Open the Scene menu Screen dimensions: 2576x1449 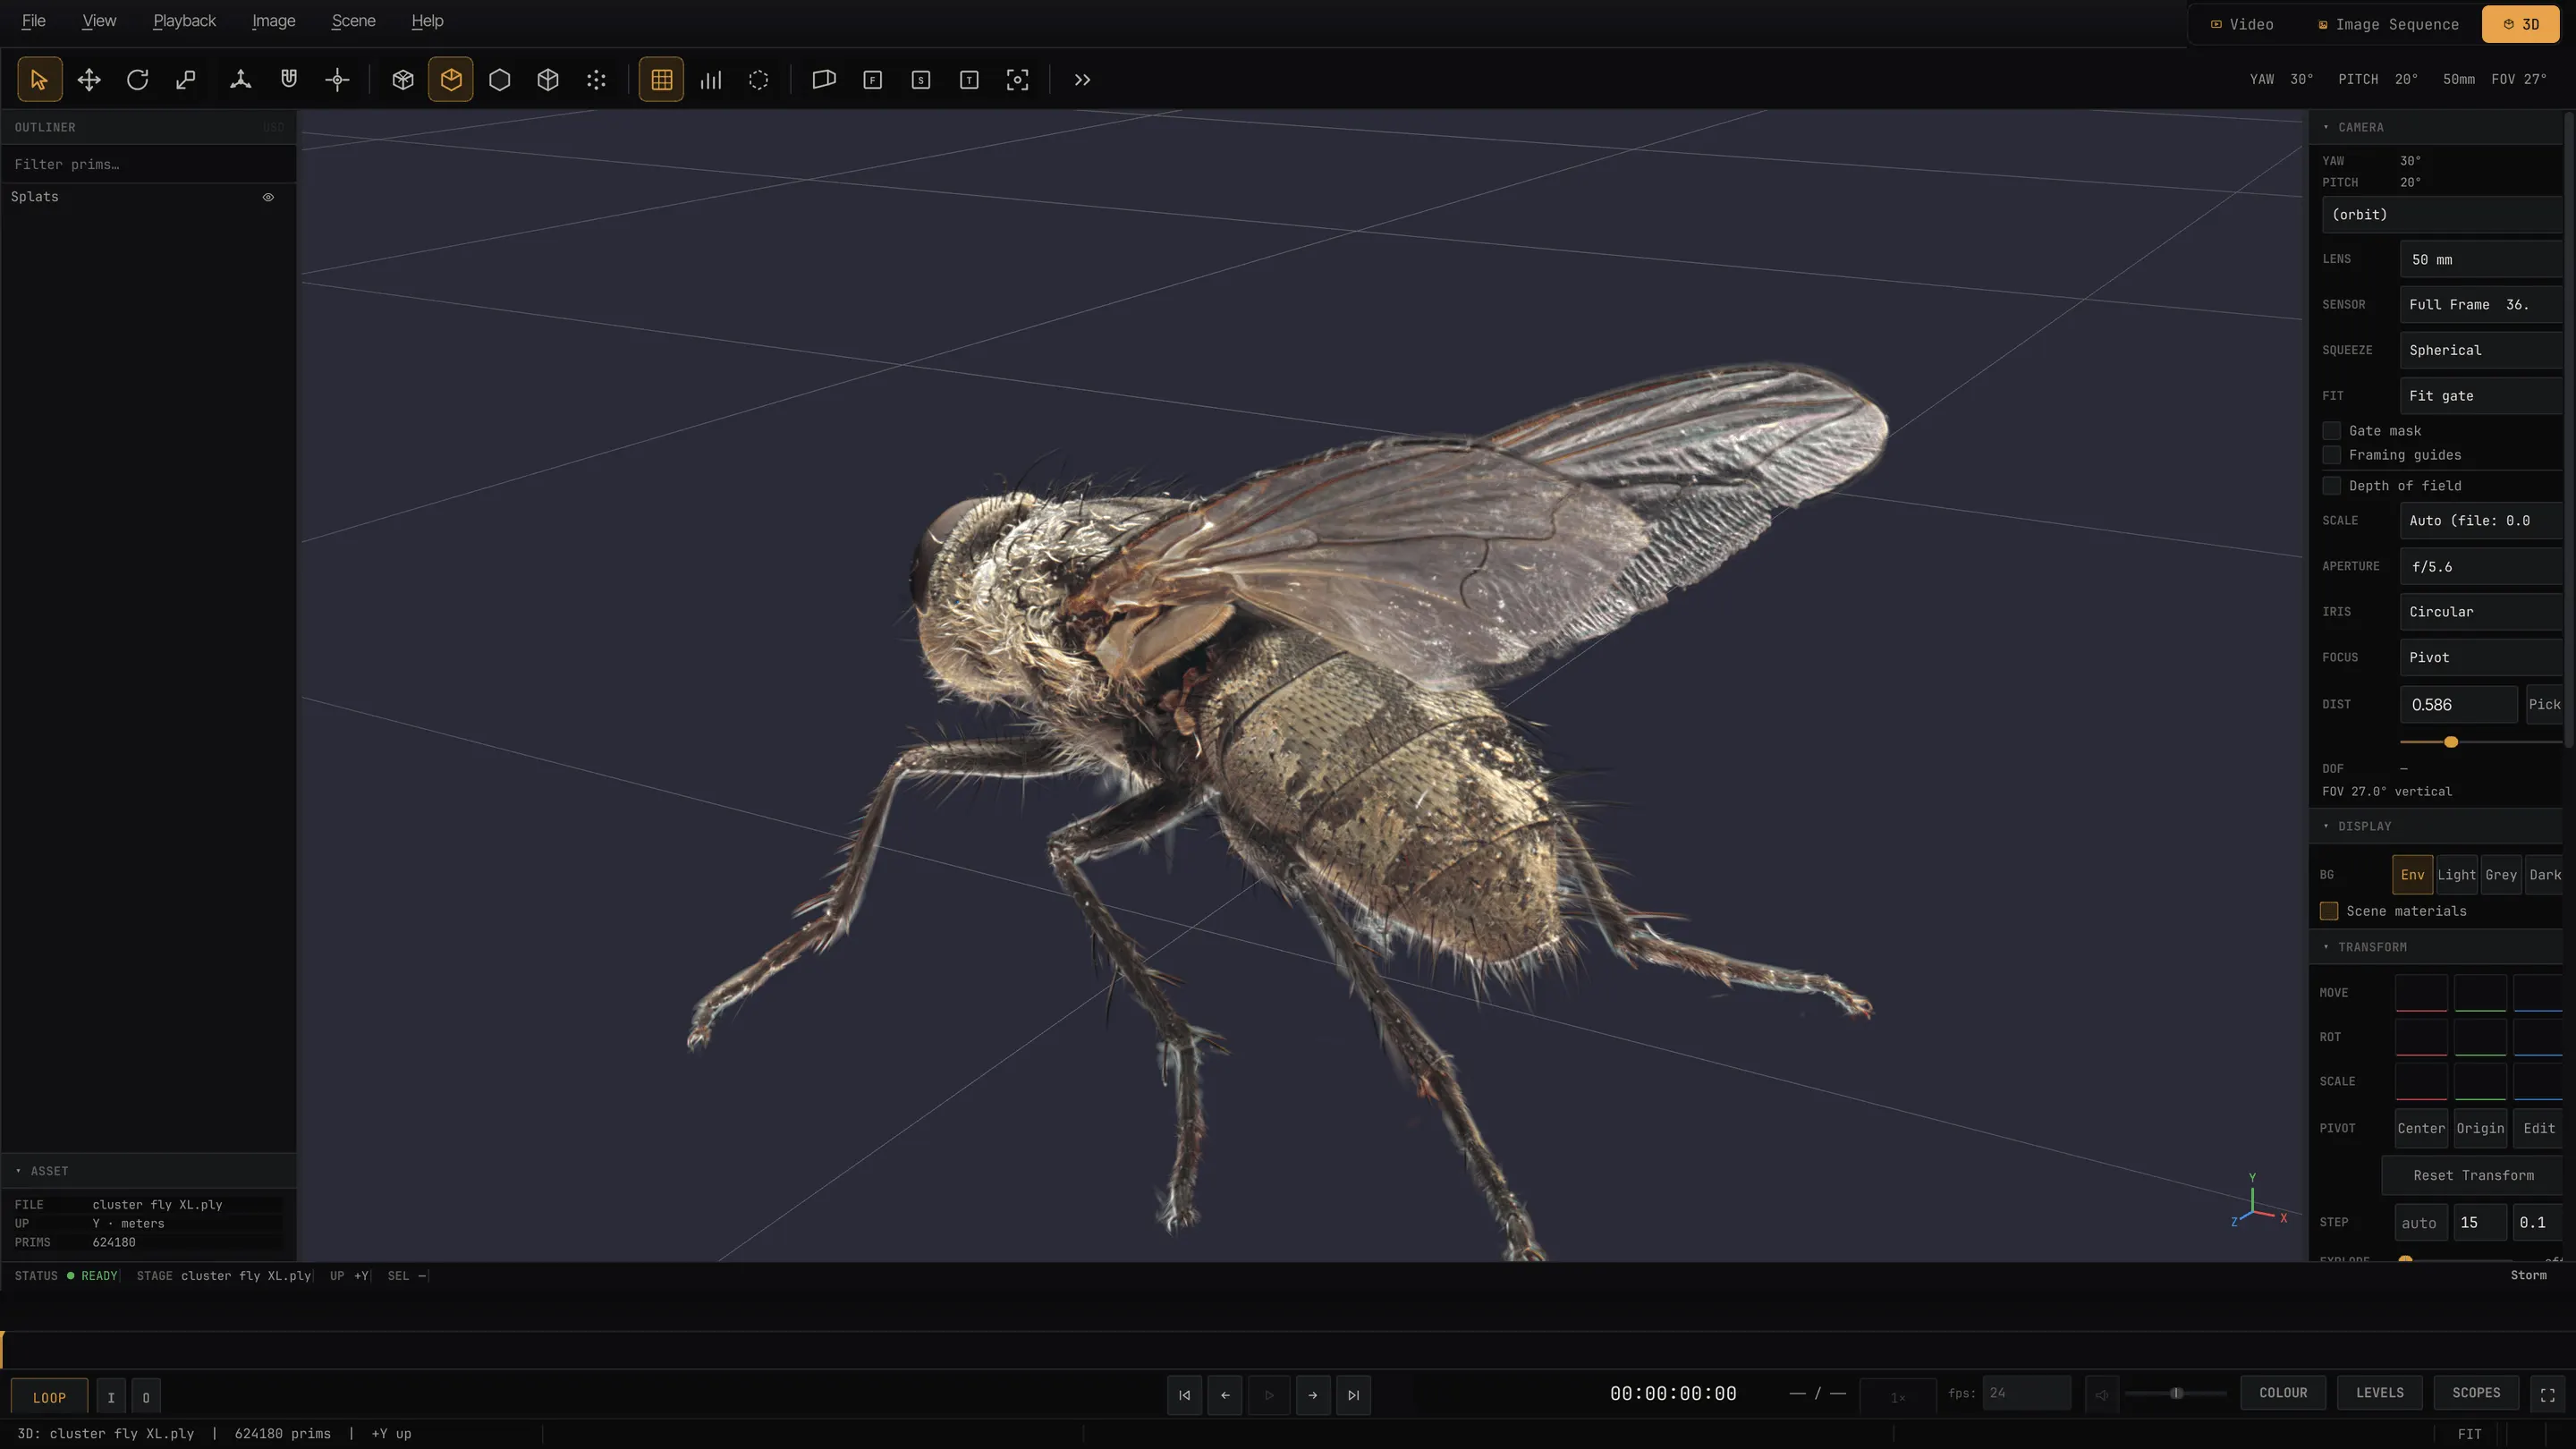[x=353, y=21]
